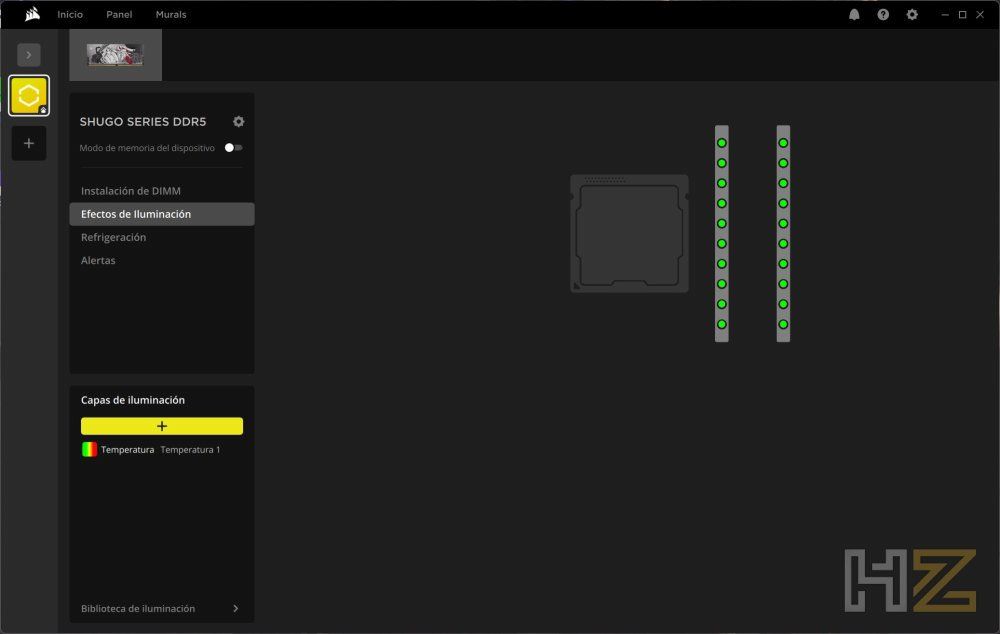Close the iCUE window
The image size is (1000, 634).
[x=980, y=14]
